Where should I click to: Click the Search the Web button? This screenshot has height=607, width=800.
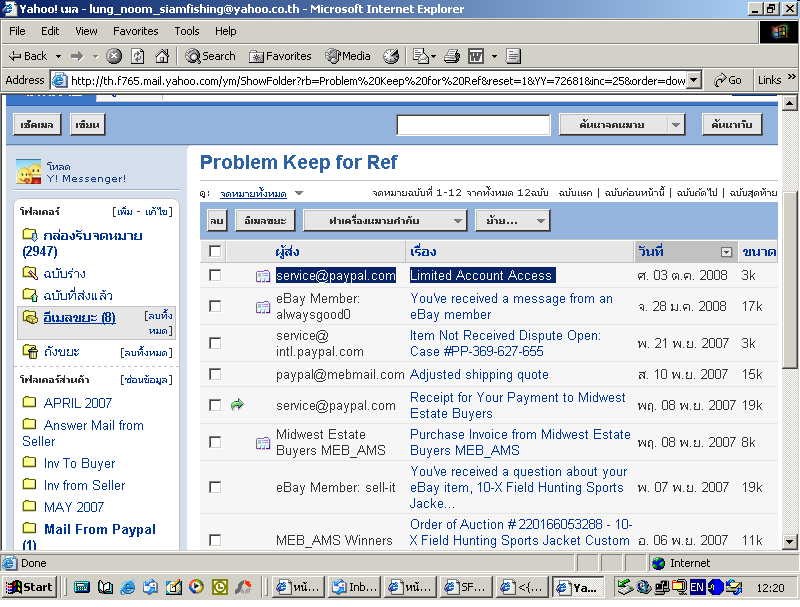pos(732,124)
